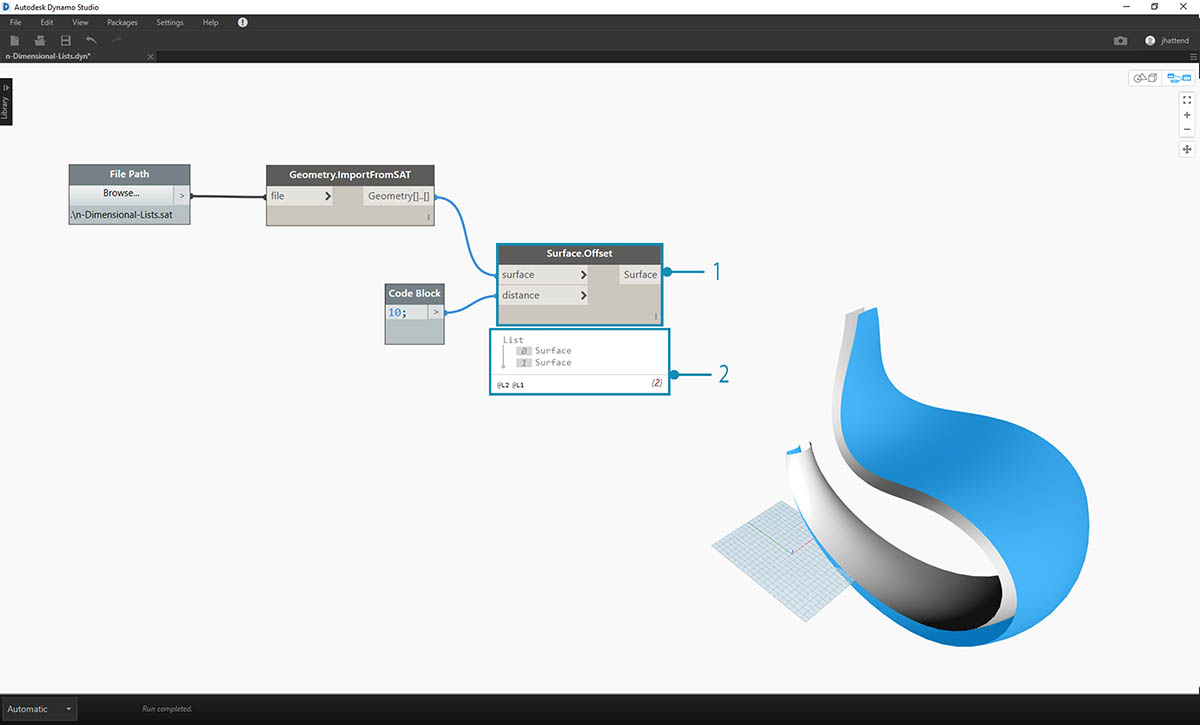Switch to graph view navigation mode
This screenshot has height=725, width=1200.
click(x=1179, y=78)
